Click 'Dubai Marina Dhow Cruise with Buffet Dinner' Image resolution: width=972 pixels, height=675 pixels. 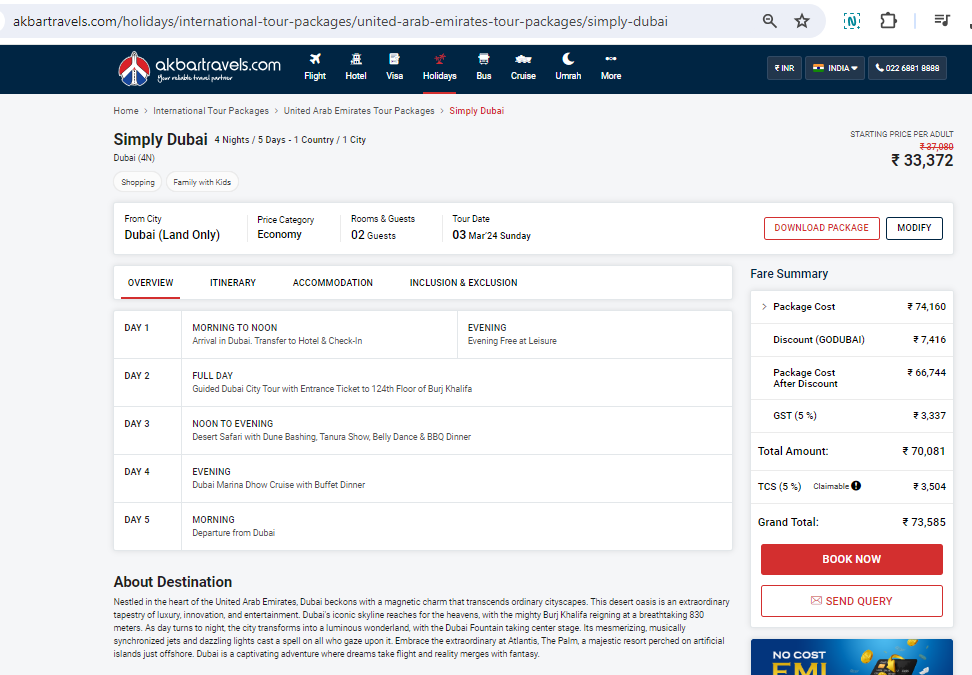(x=278, y=485)
